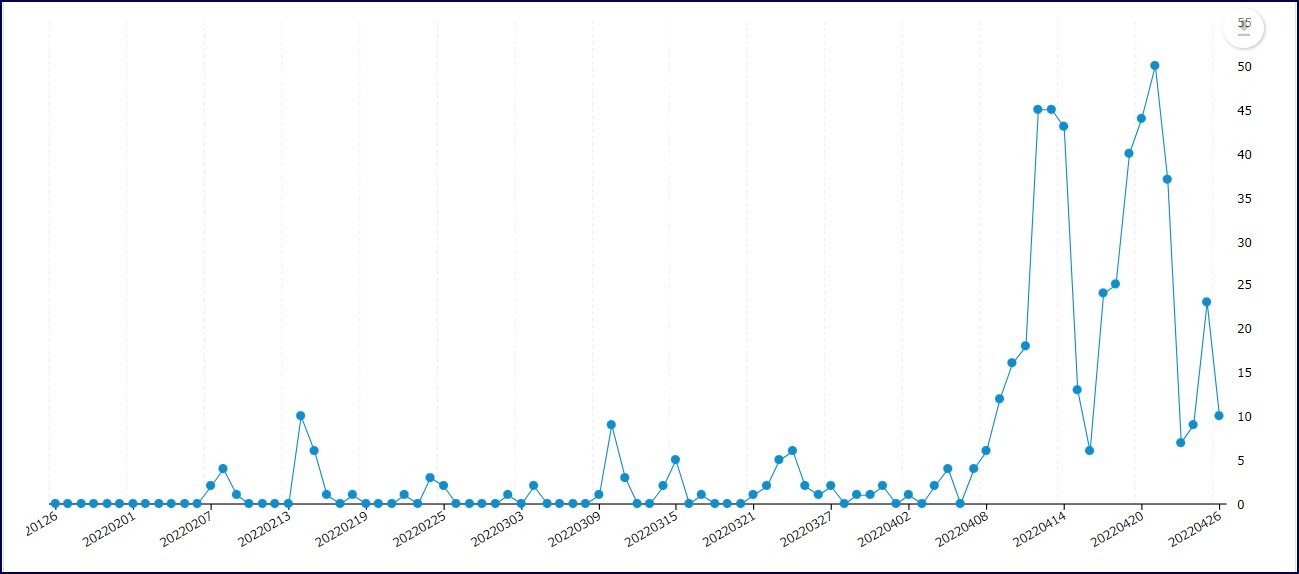Click the data point with value 16

coord(1012,363)
